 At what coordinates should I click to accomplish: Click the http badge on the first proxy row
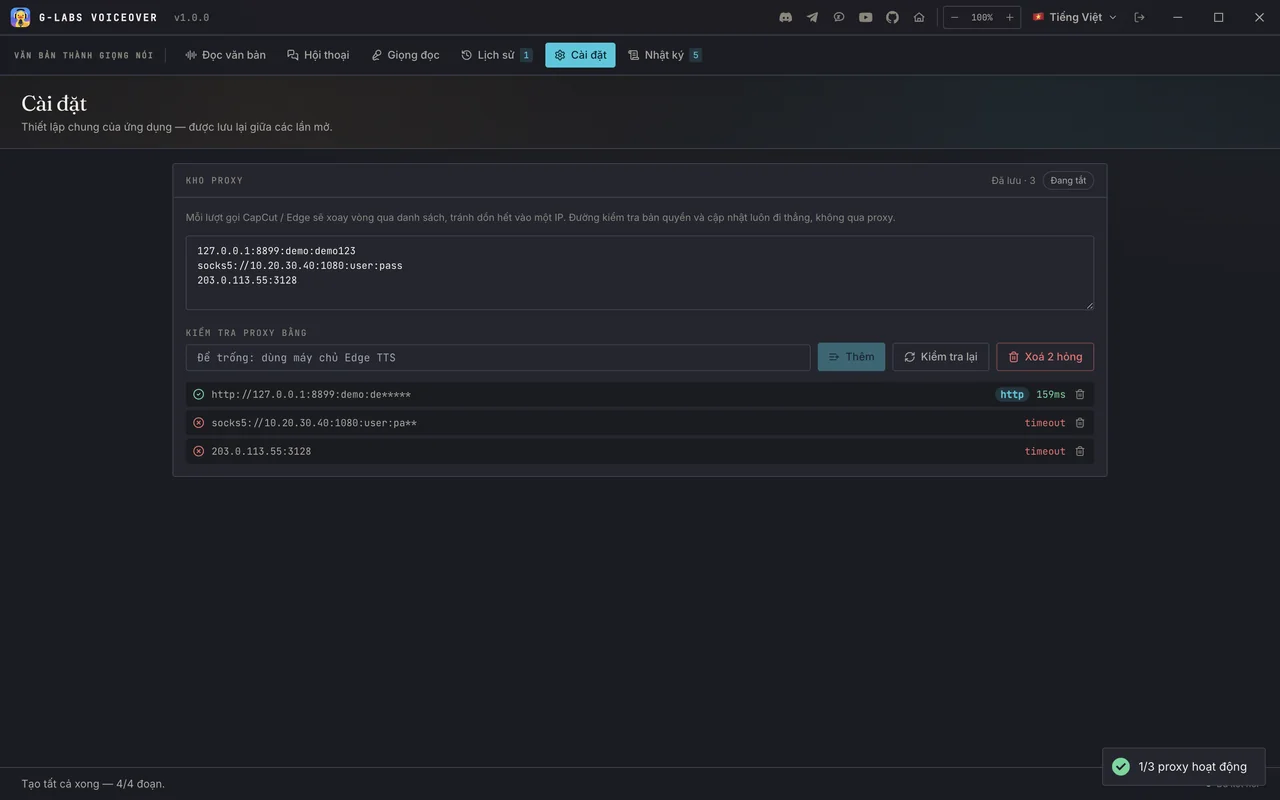tap(1012, 395)
